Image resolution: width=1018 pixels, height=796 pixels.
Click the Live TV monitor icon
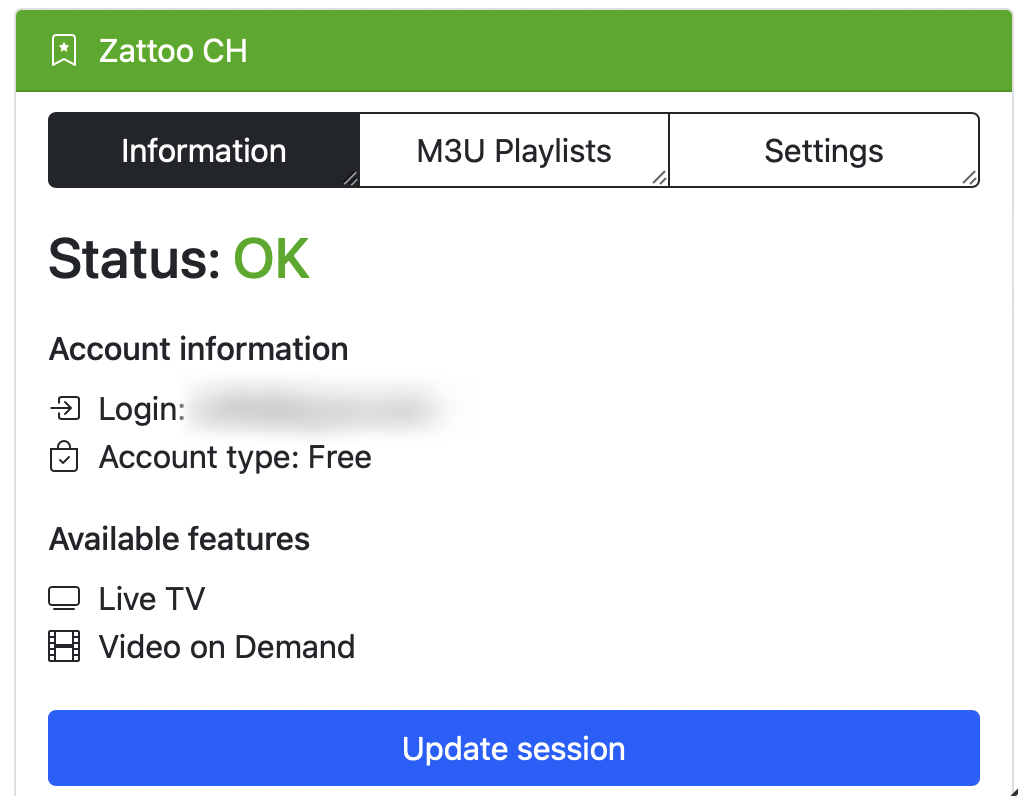[x=64, y=598]
